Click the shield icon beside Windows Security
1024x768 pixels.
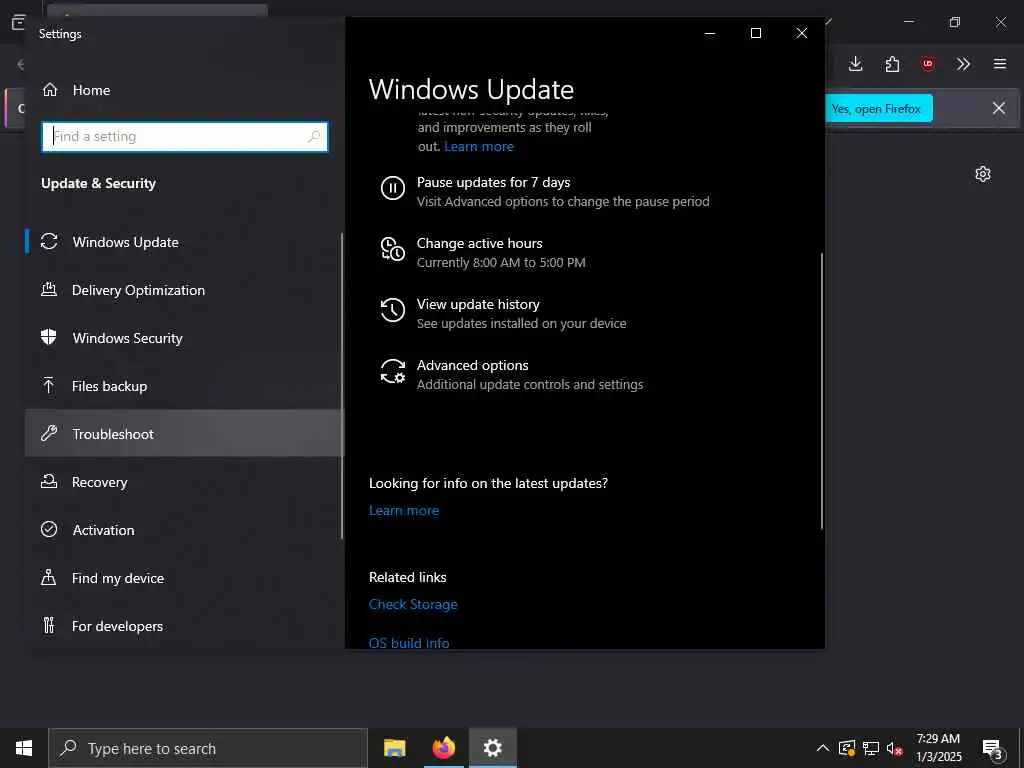48,337
